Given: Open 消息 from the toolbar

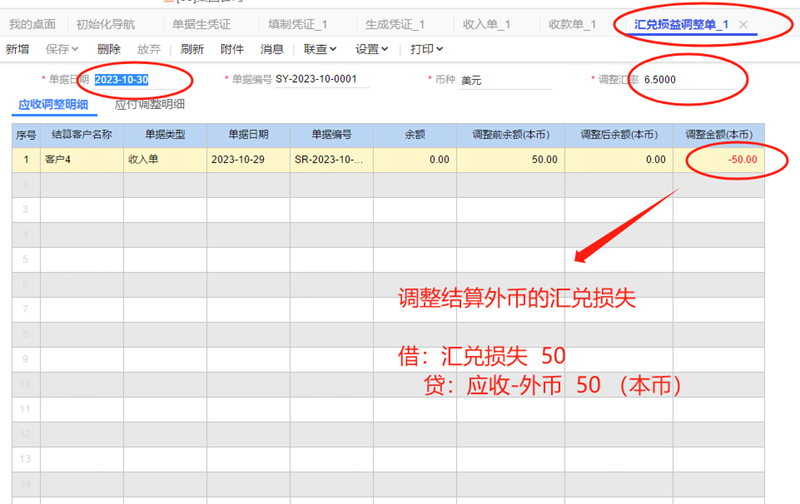Looking at the screenshot, I should tap(271, 49).
